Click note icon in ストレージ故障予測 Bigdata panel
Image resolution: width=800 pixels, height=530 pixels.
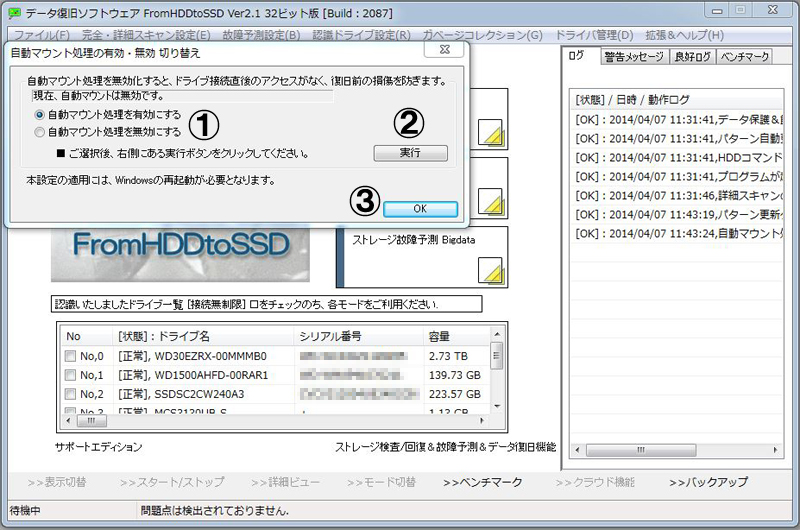491,270
